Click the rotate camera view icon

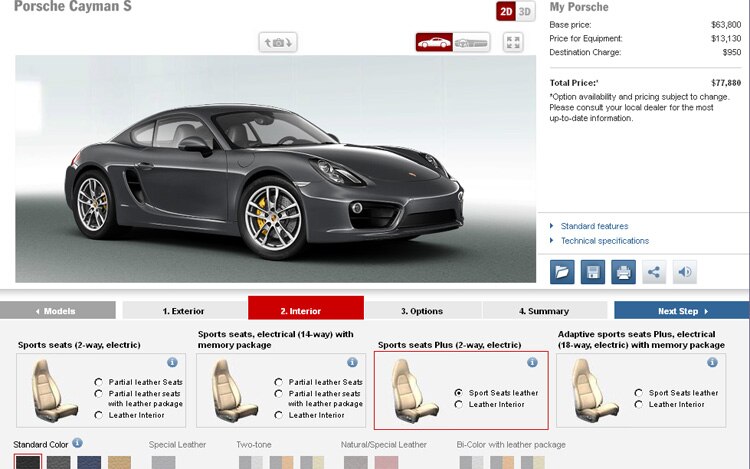(278, 43)
